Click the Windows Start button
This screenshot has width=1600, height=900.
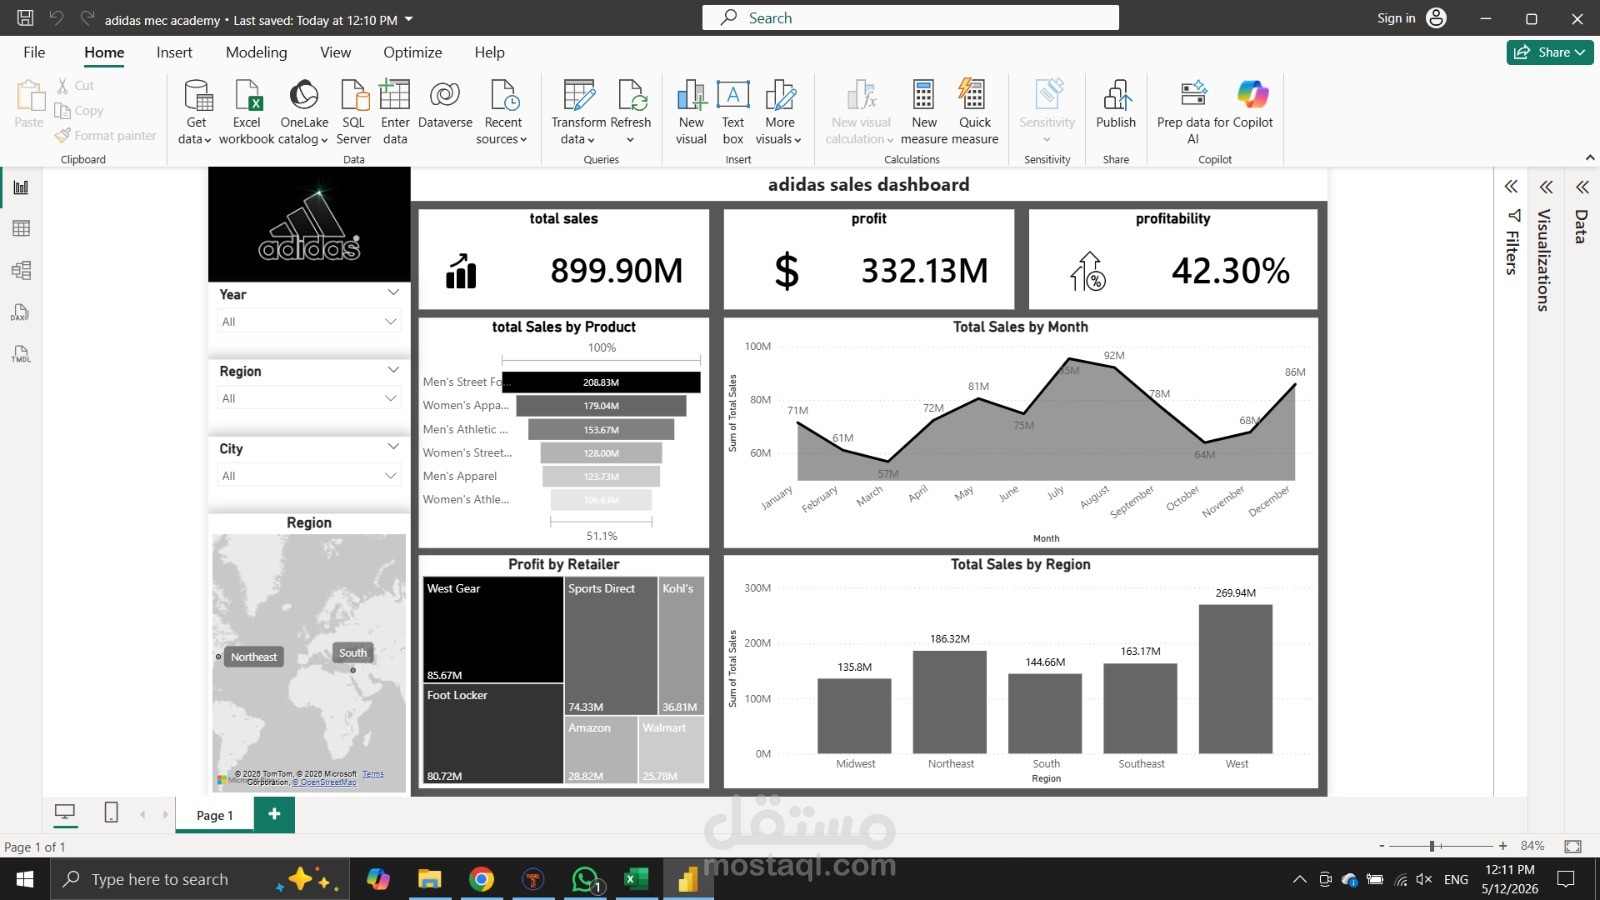pyautogui.click(x=25, y=879)
